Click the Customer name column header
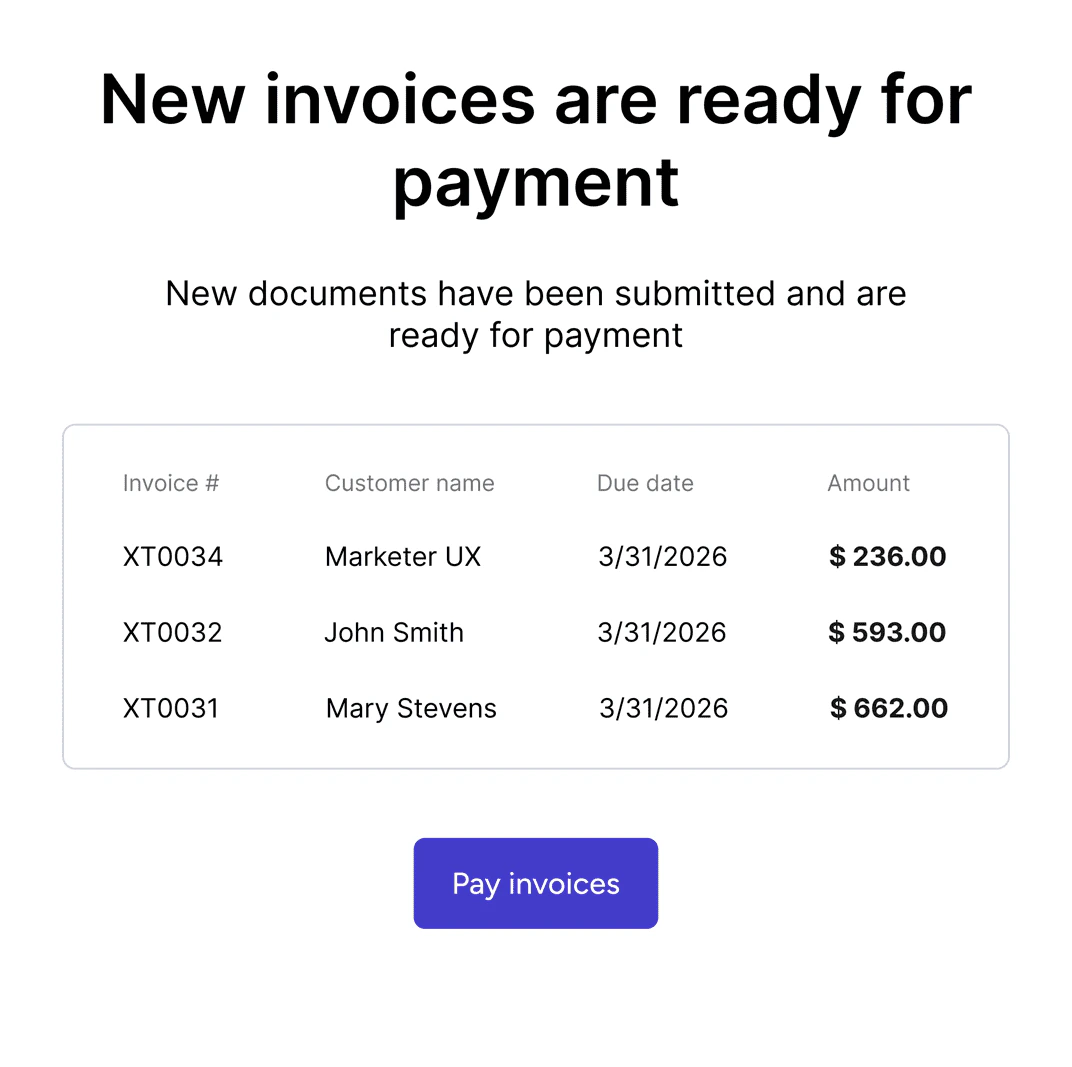 [409, 483]
